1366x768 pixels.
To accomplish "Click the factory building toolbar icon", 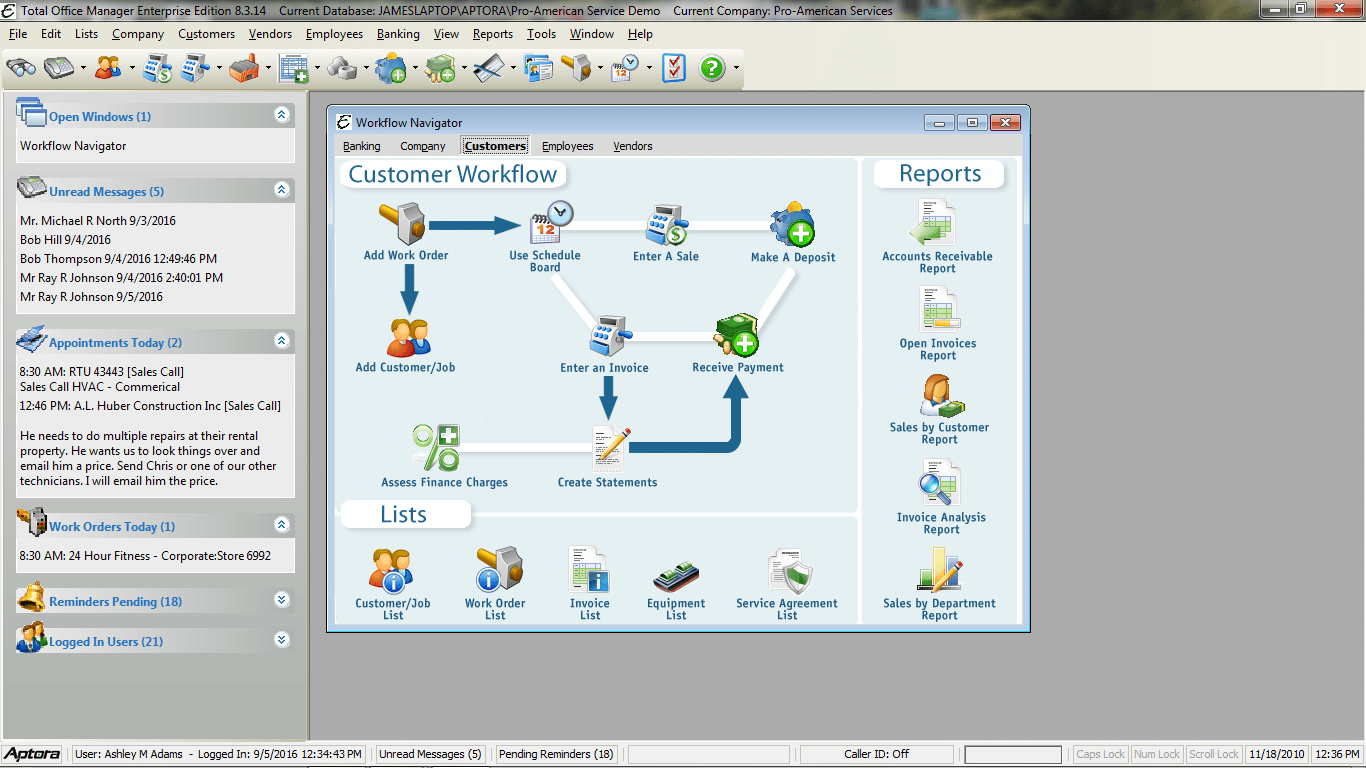I will [244, 68].
